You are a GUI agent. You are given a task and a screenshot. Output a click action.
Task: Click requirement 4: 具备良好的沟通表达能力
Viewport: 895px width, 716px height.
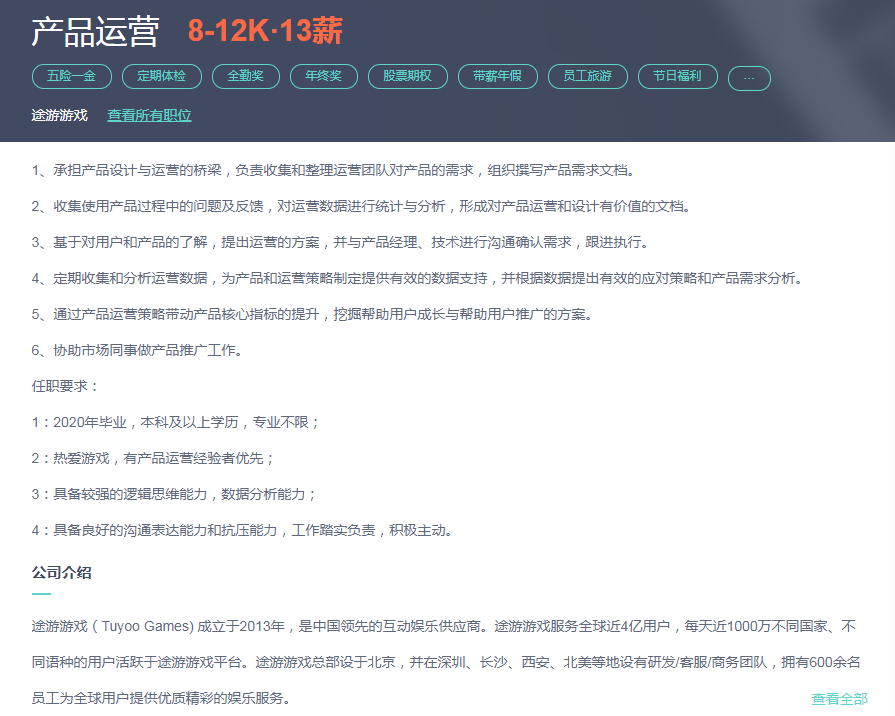pos(243,530)
